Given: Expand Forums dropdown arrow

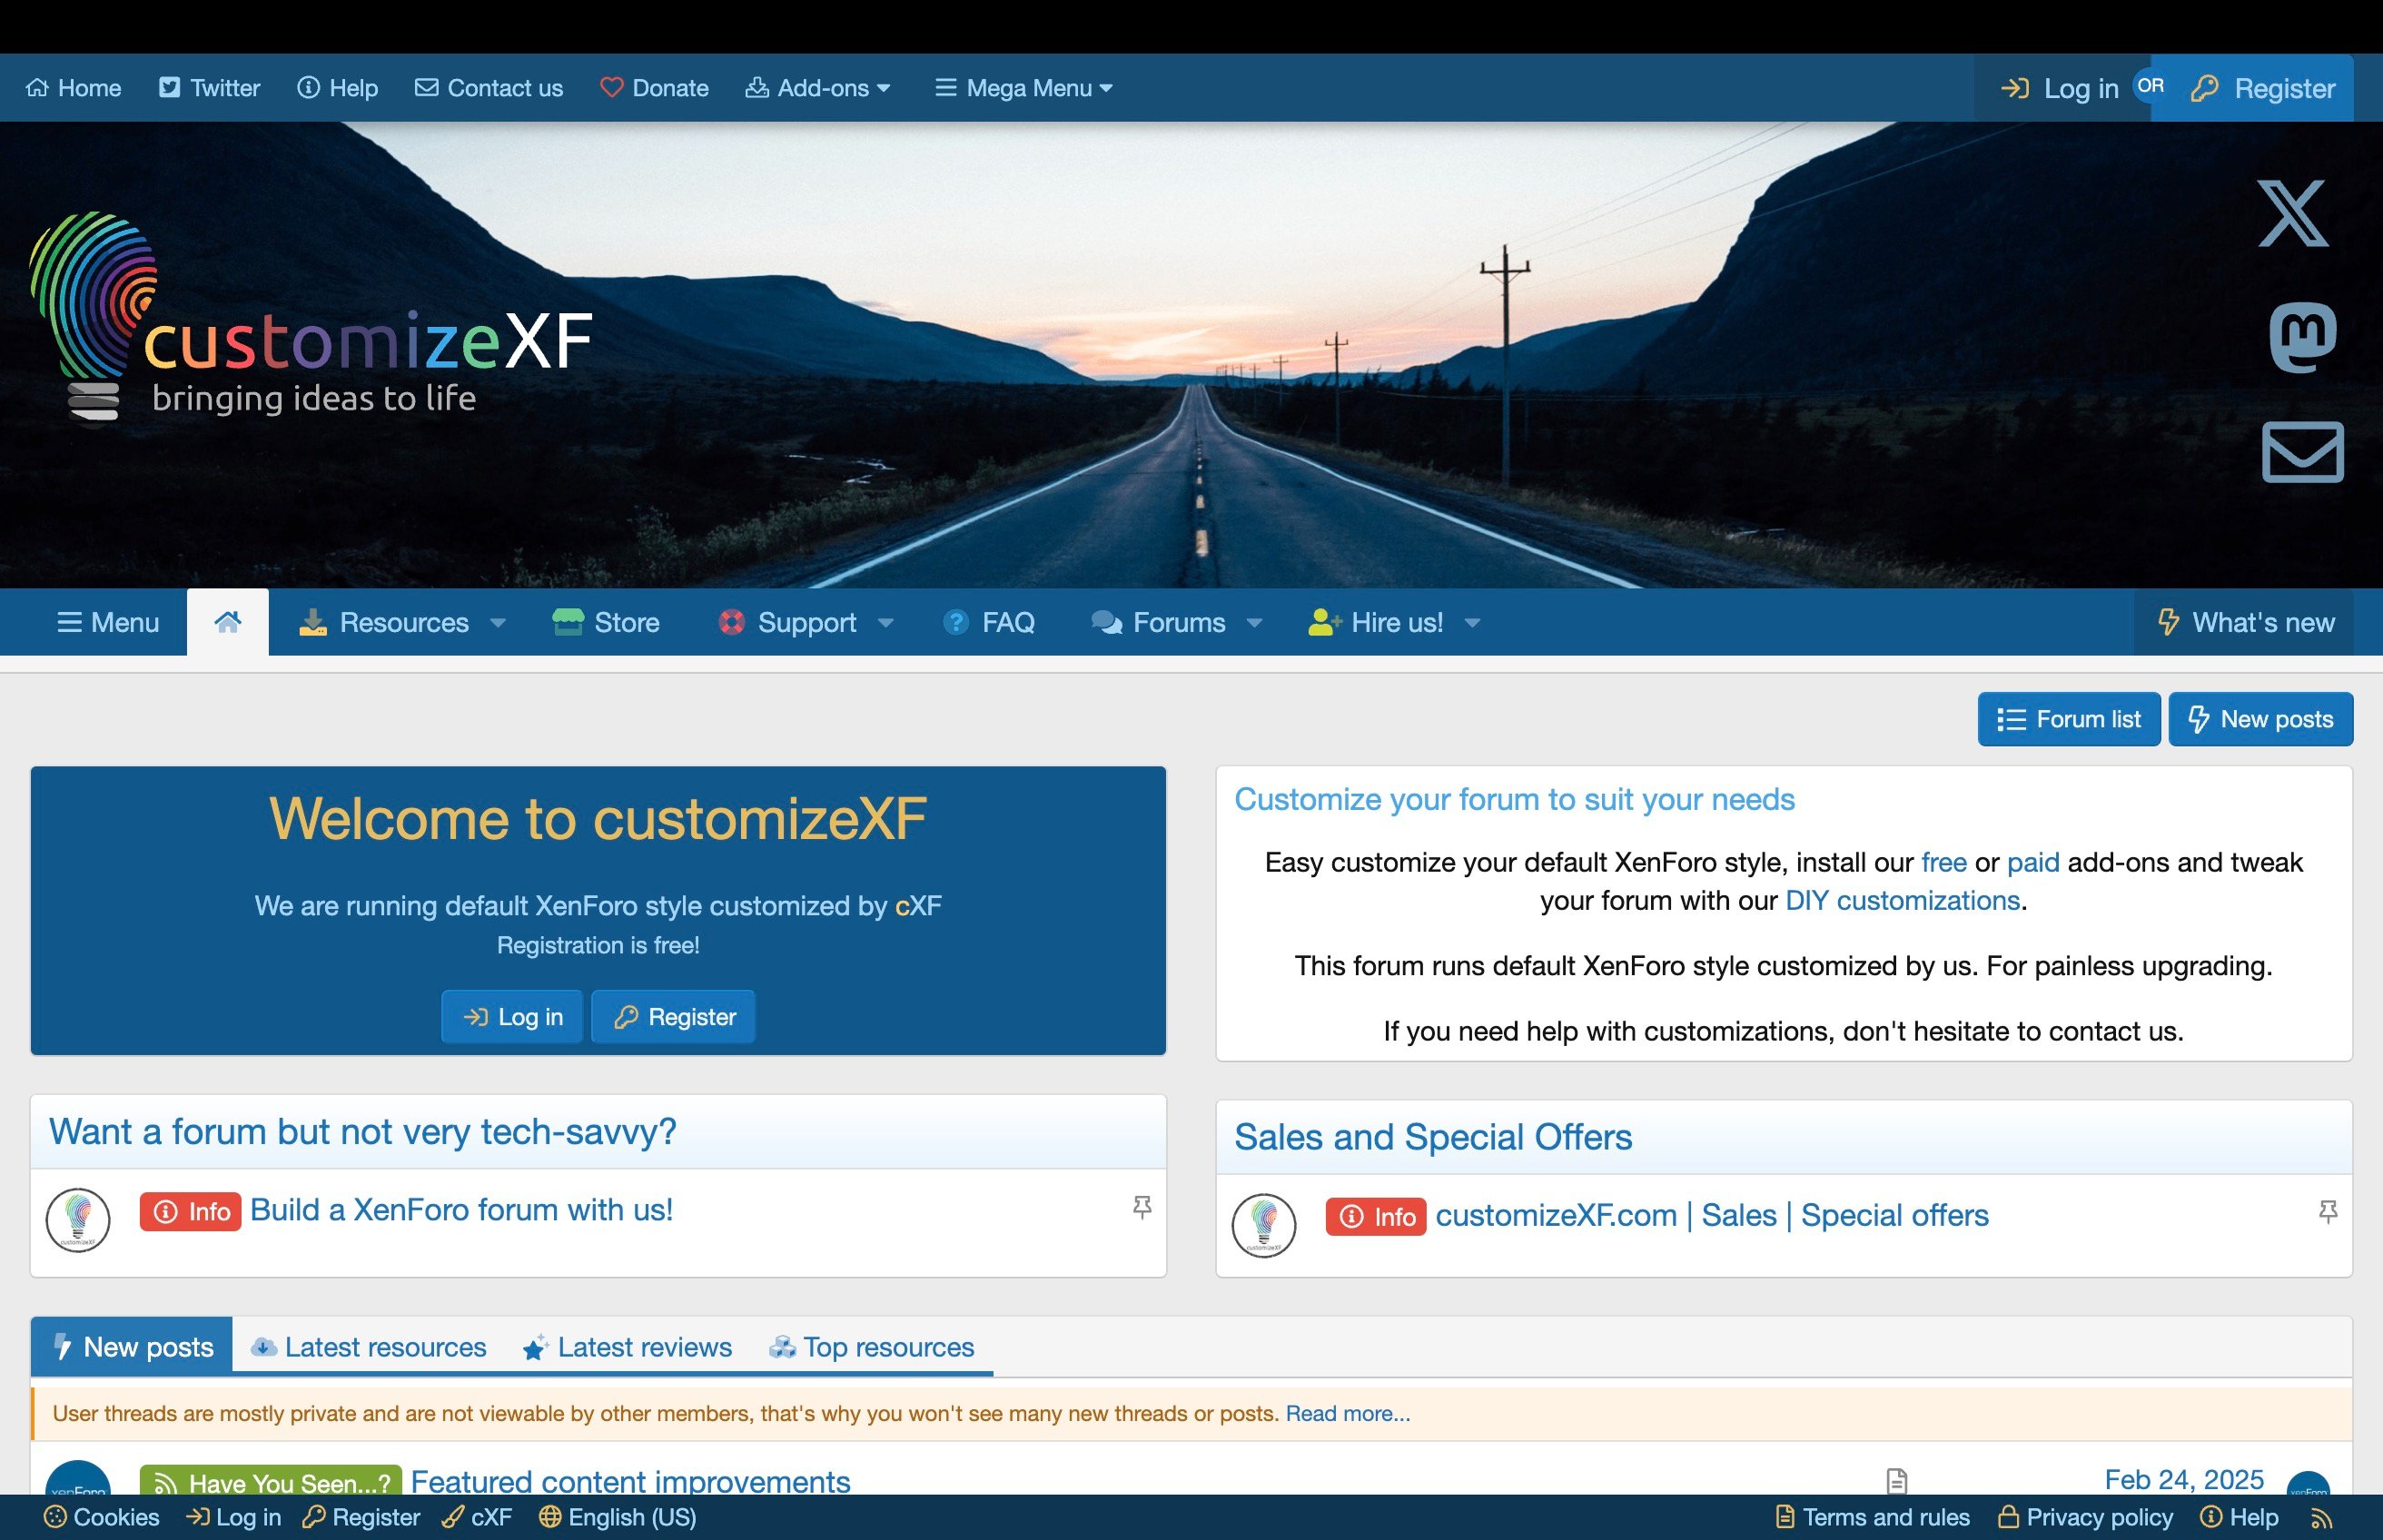Looking at the screenshot, I should (1254, 623).
